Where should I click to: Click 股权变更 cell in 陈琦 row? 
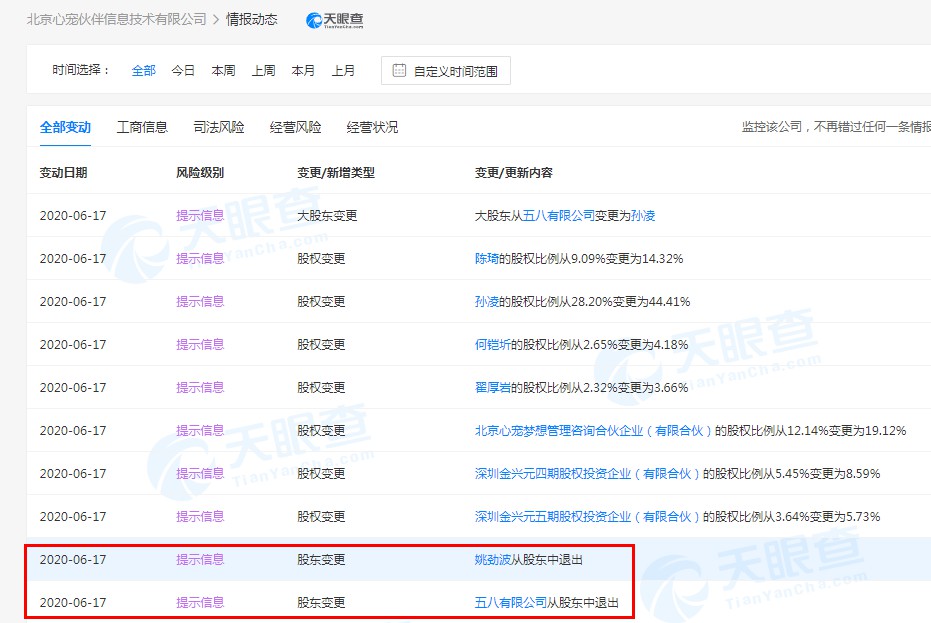pyautogui.click(x=321, y=259)
